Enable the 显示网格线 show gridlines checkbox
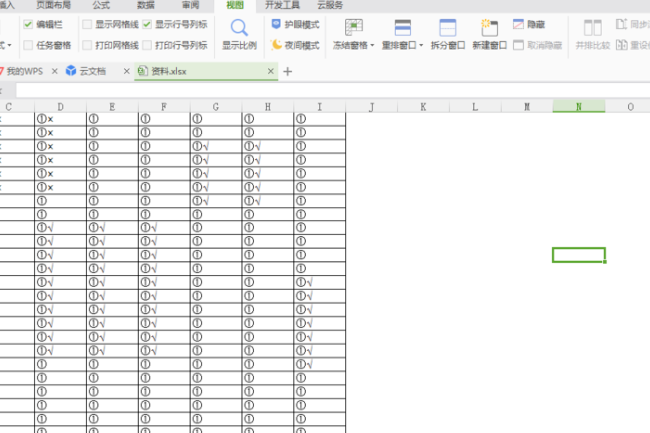650x433 pixels. point(87,24)
